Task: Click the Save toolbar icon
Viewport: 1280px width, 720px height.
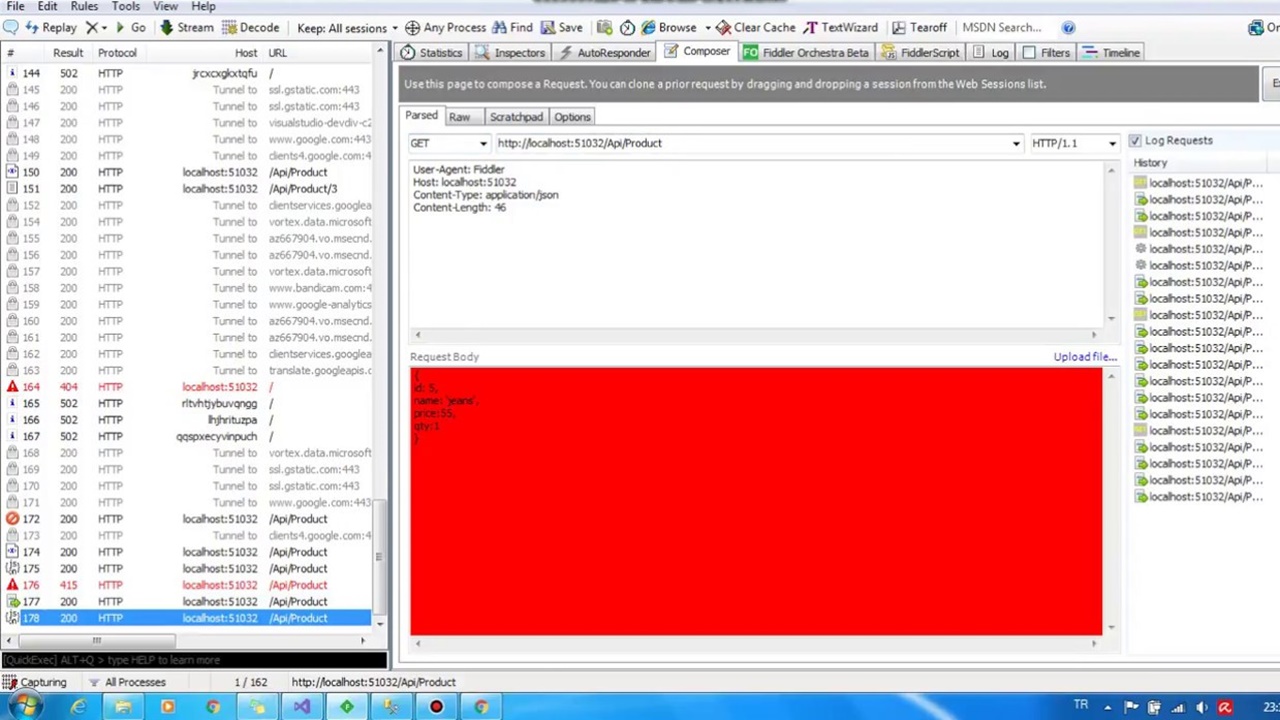Action: pyautogui.click(x=548, y=28)
